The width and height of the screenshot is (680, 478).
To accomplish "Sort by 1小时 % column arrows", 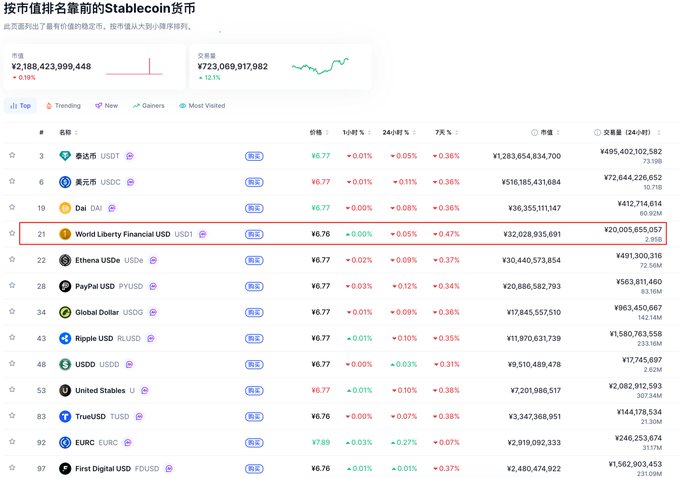I will point(369,132).
